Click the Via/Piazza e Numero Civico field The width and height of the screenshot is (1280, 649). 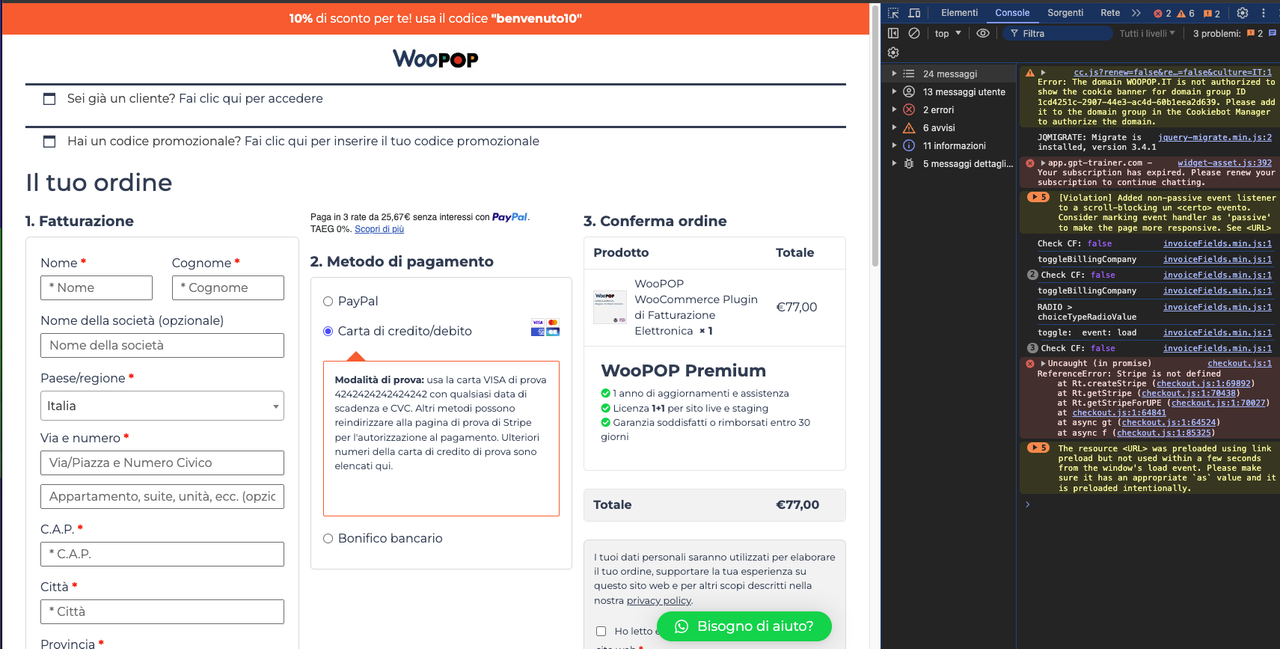pos(162,463)
